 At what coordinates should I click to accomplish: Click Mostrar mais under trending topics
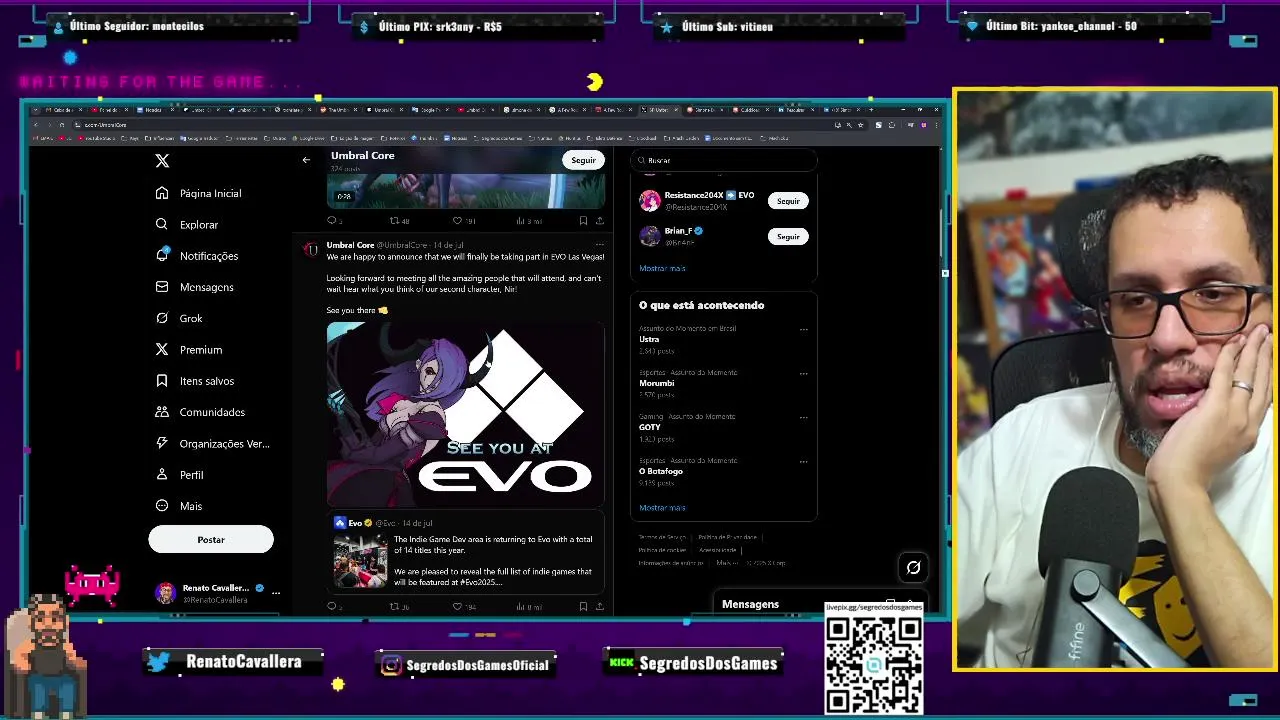pyautogui.click(x=662, y=507)
